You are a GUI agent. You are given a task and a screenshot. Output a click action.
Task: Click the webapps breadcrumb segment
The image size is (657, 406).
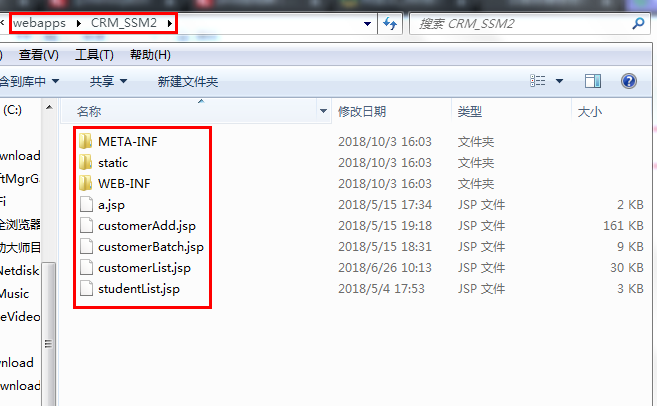(x=39, y=23)
